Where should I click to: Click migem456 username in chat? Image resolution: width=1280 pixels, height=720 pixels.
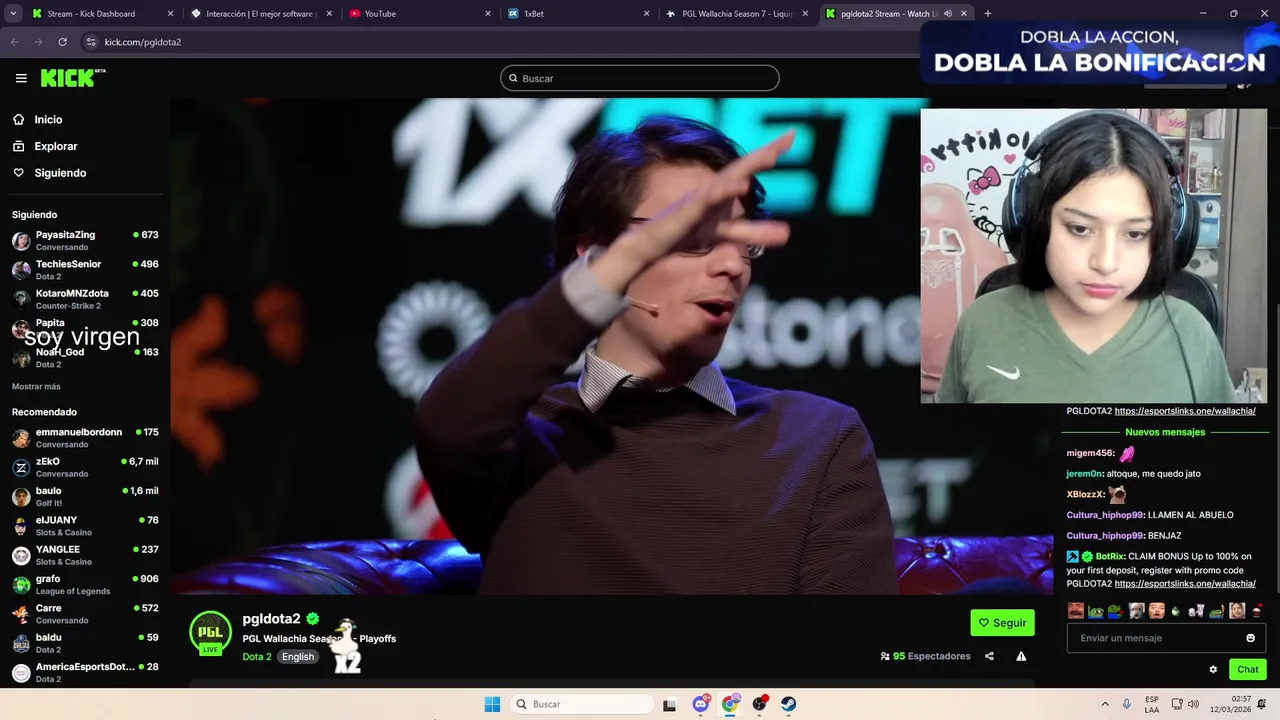1090,453
